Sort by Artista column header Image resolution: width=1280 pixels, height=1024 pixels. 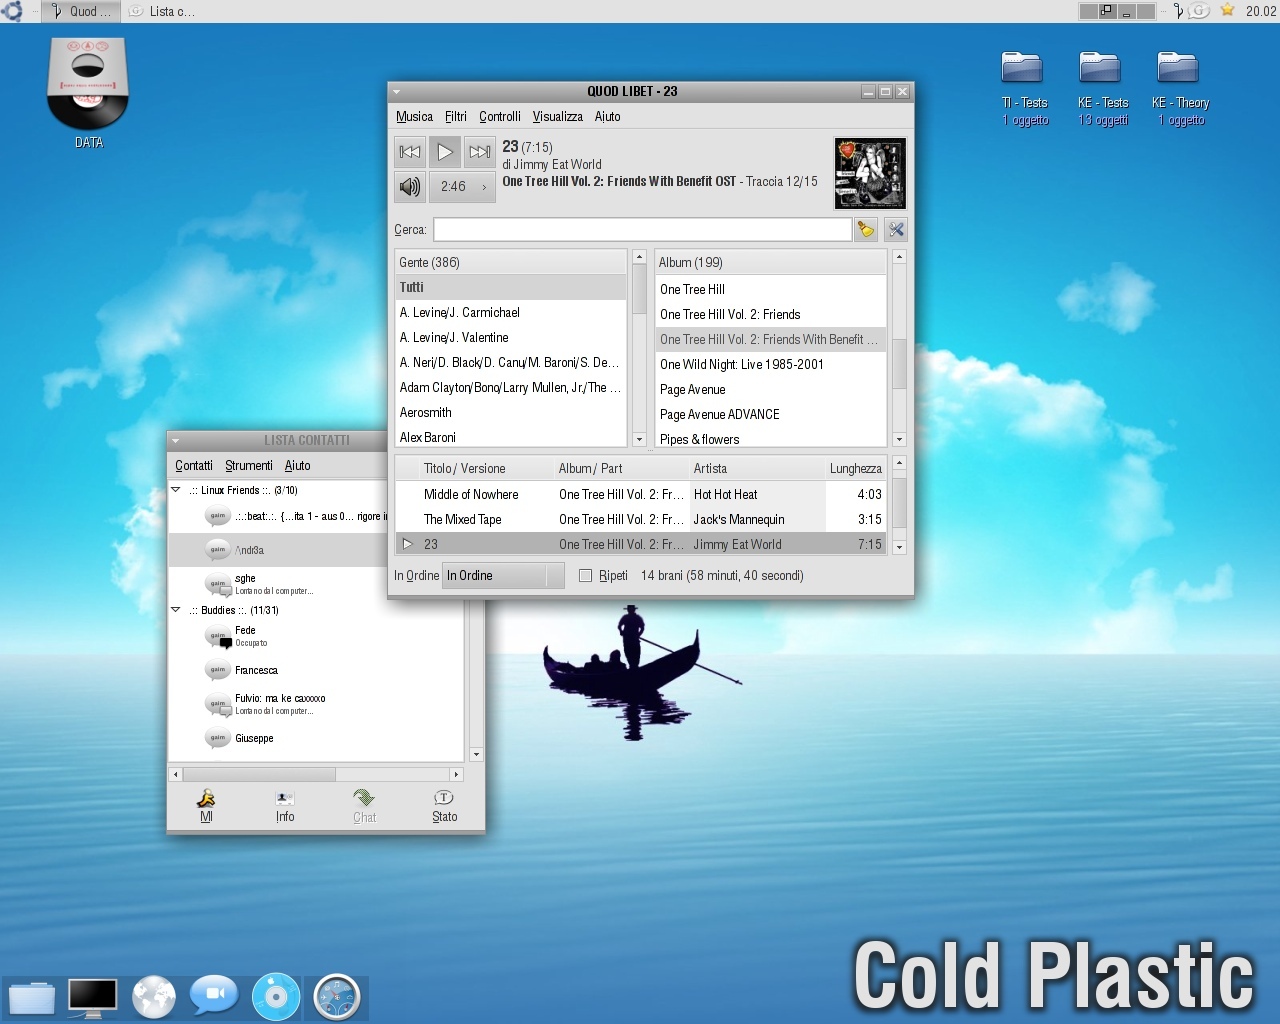click(x=757, y=468)
